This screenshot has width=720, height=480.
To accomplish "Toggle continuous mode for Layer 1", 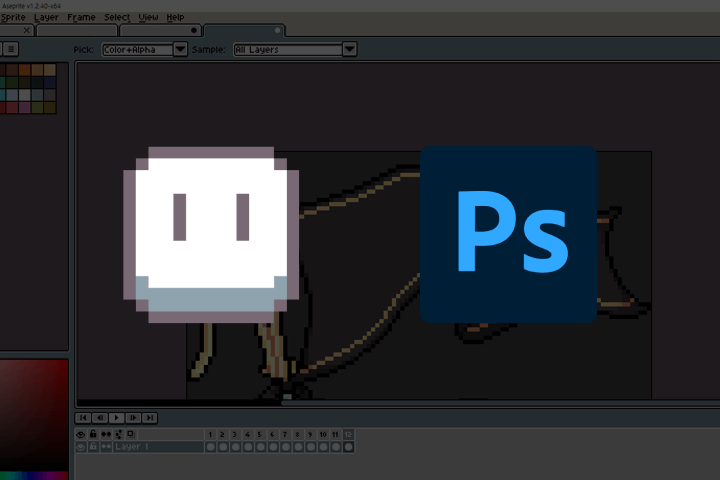I will [106, 447].
